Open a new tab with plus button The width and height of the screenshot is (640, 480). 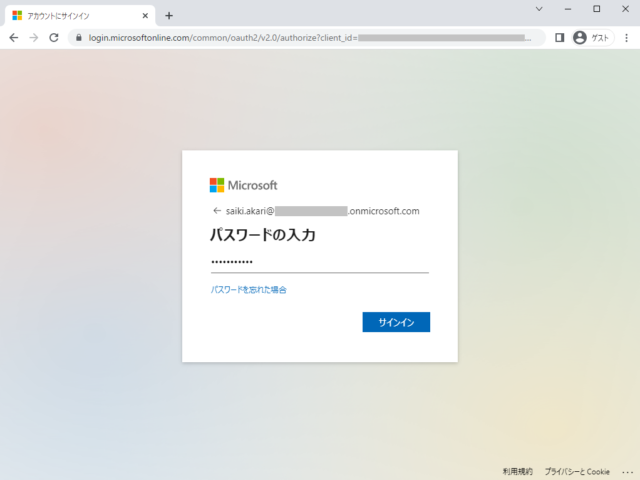pyautogui.click(x=169, y=16)
